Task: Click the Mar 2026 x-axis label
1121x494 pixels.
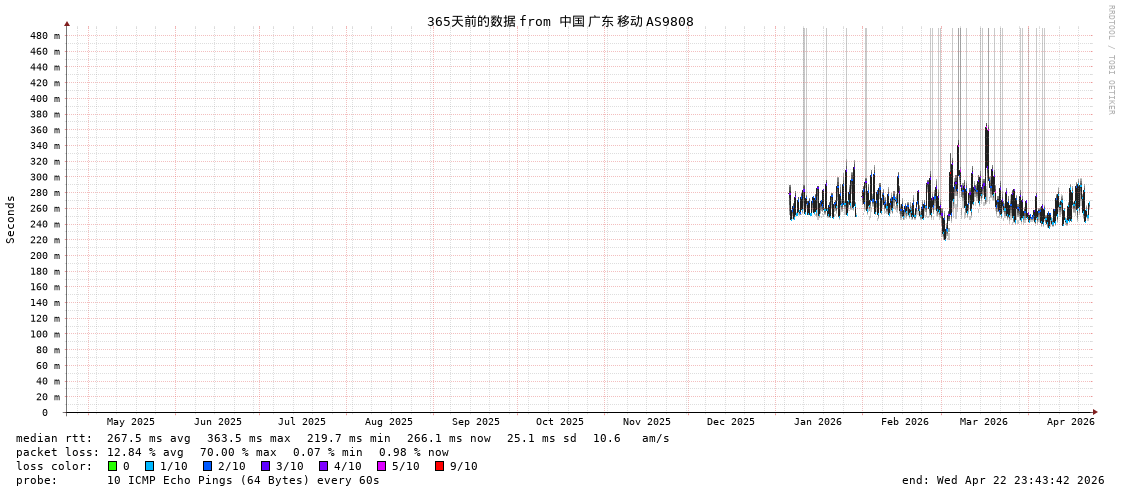Action: (983, 422)
